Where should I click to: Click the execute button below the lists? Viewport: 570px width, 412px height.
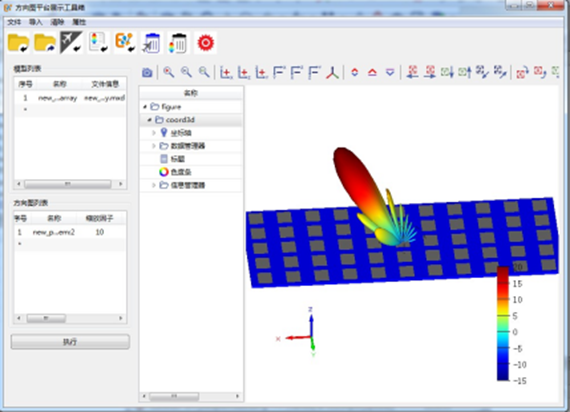click(70, 342)
